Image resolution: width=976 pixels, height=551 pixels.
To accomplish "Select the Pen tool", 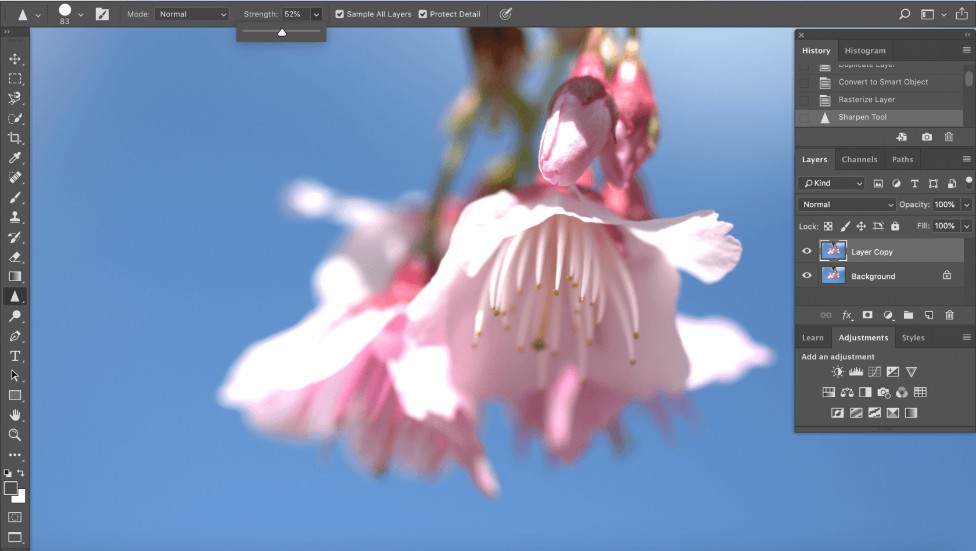I will pyautogui.click(x=15, y=336).
